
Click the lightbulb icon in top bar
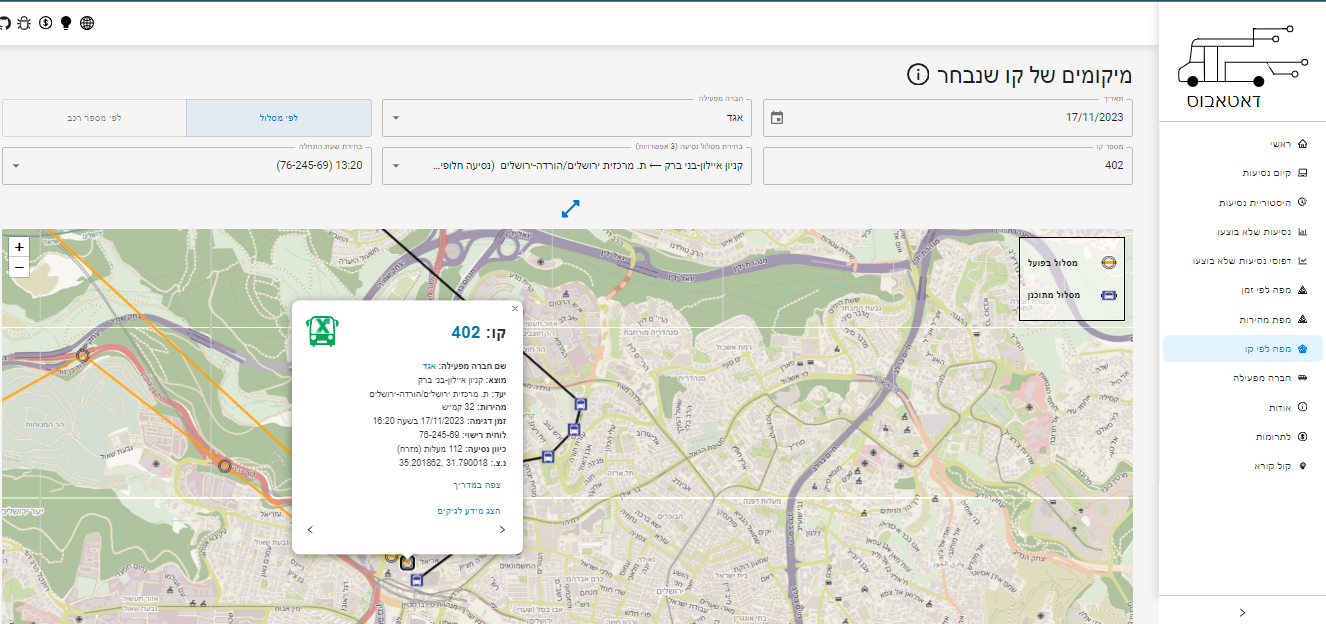[66, 22]
